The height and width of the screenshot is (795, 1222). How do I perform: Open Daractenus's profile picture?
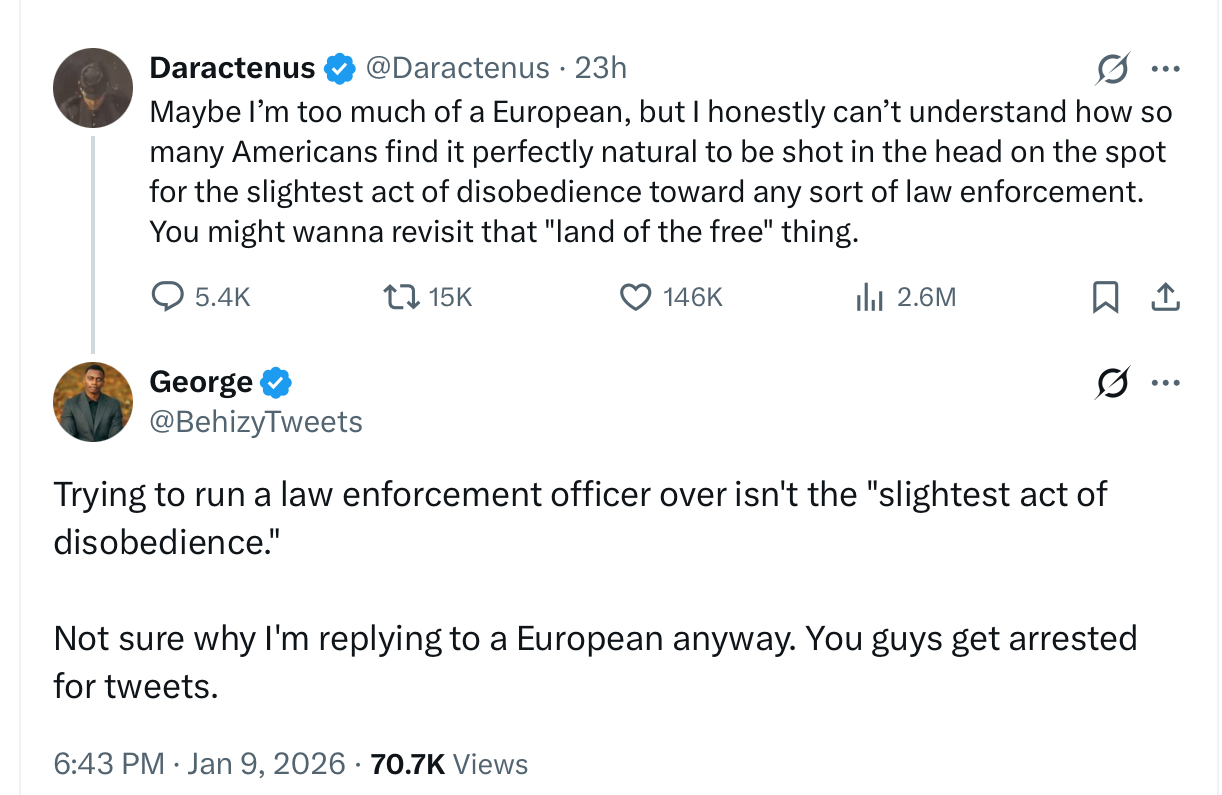pyautogui.click(x=93, y=88)
